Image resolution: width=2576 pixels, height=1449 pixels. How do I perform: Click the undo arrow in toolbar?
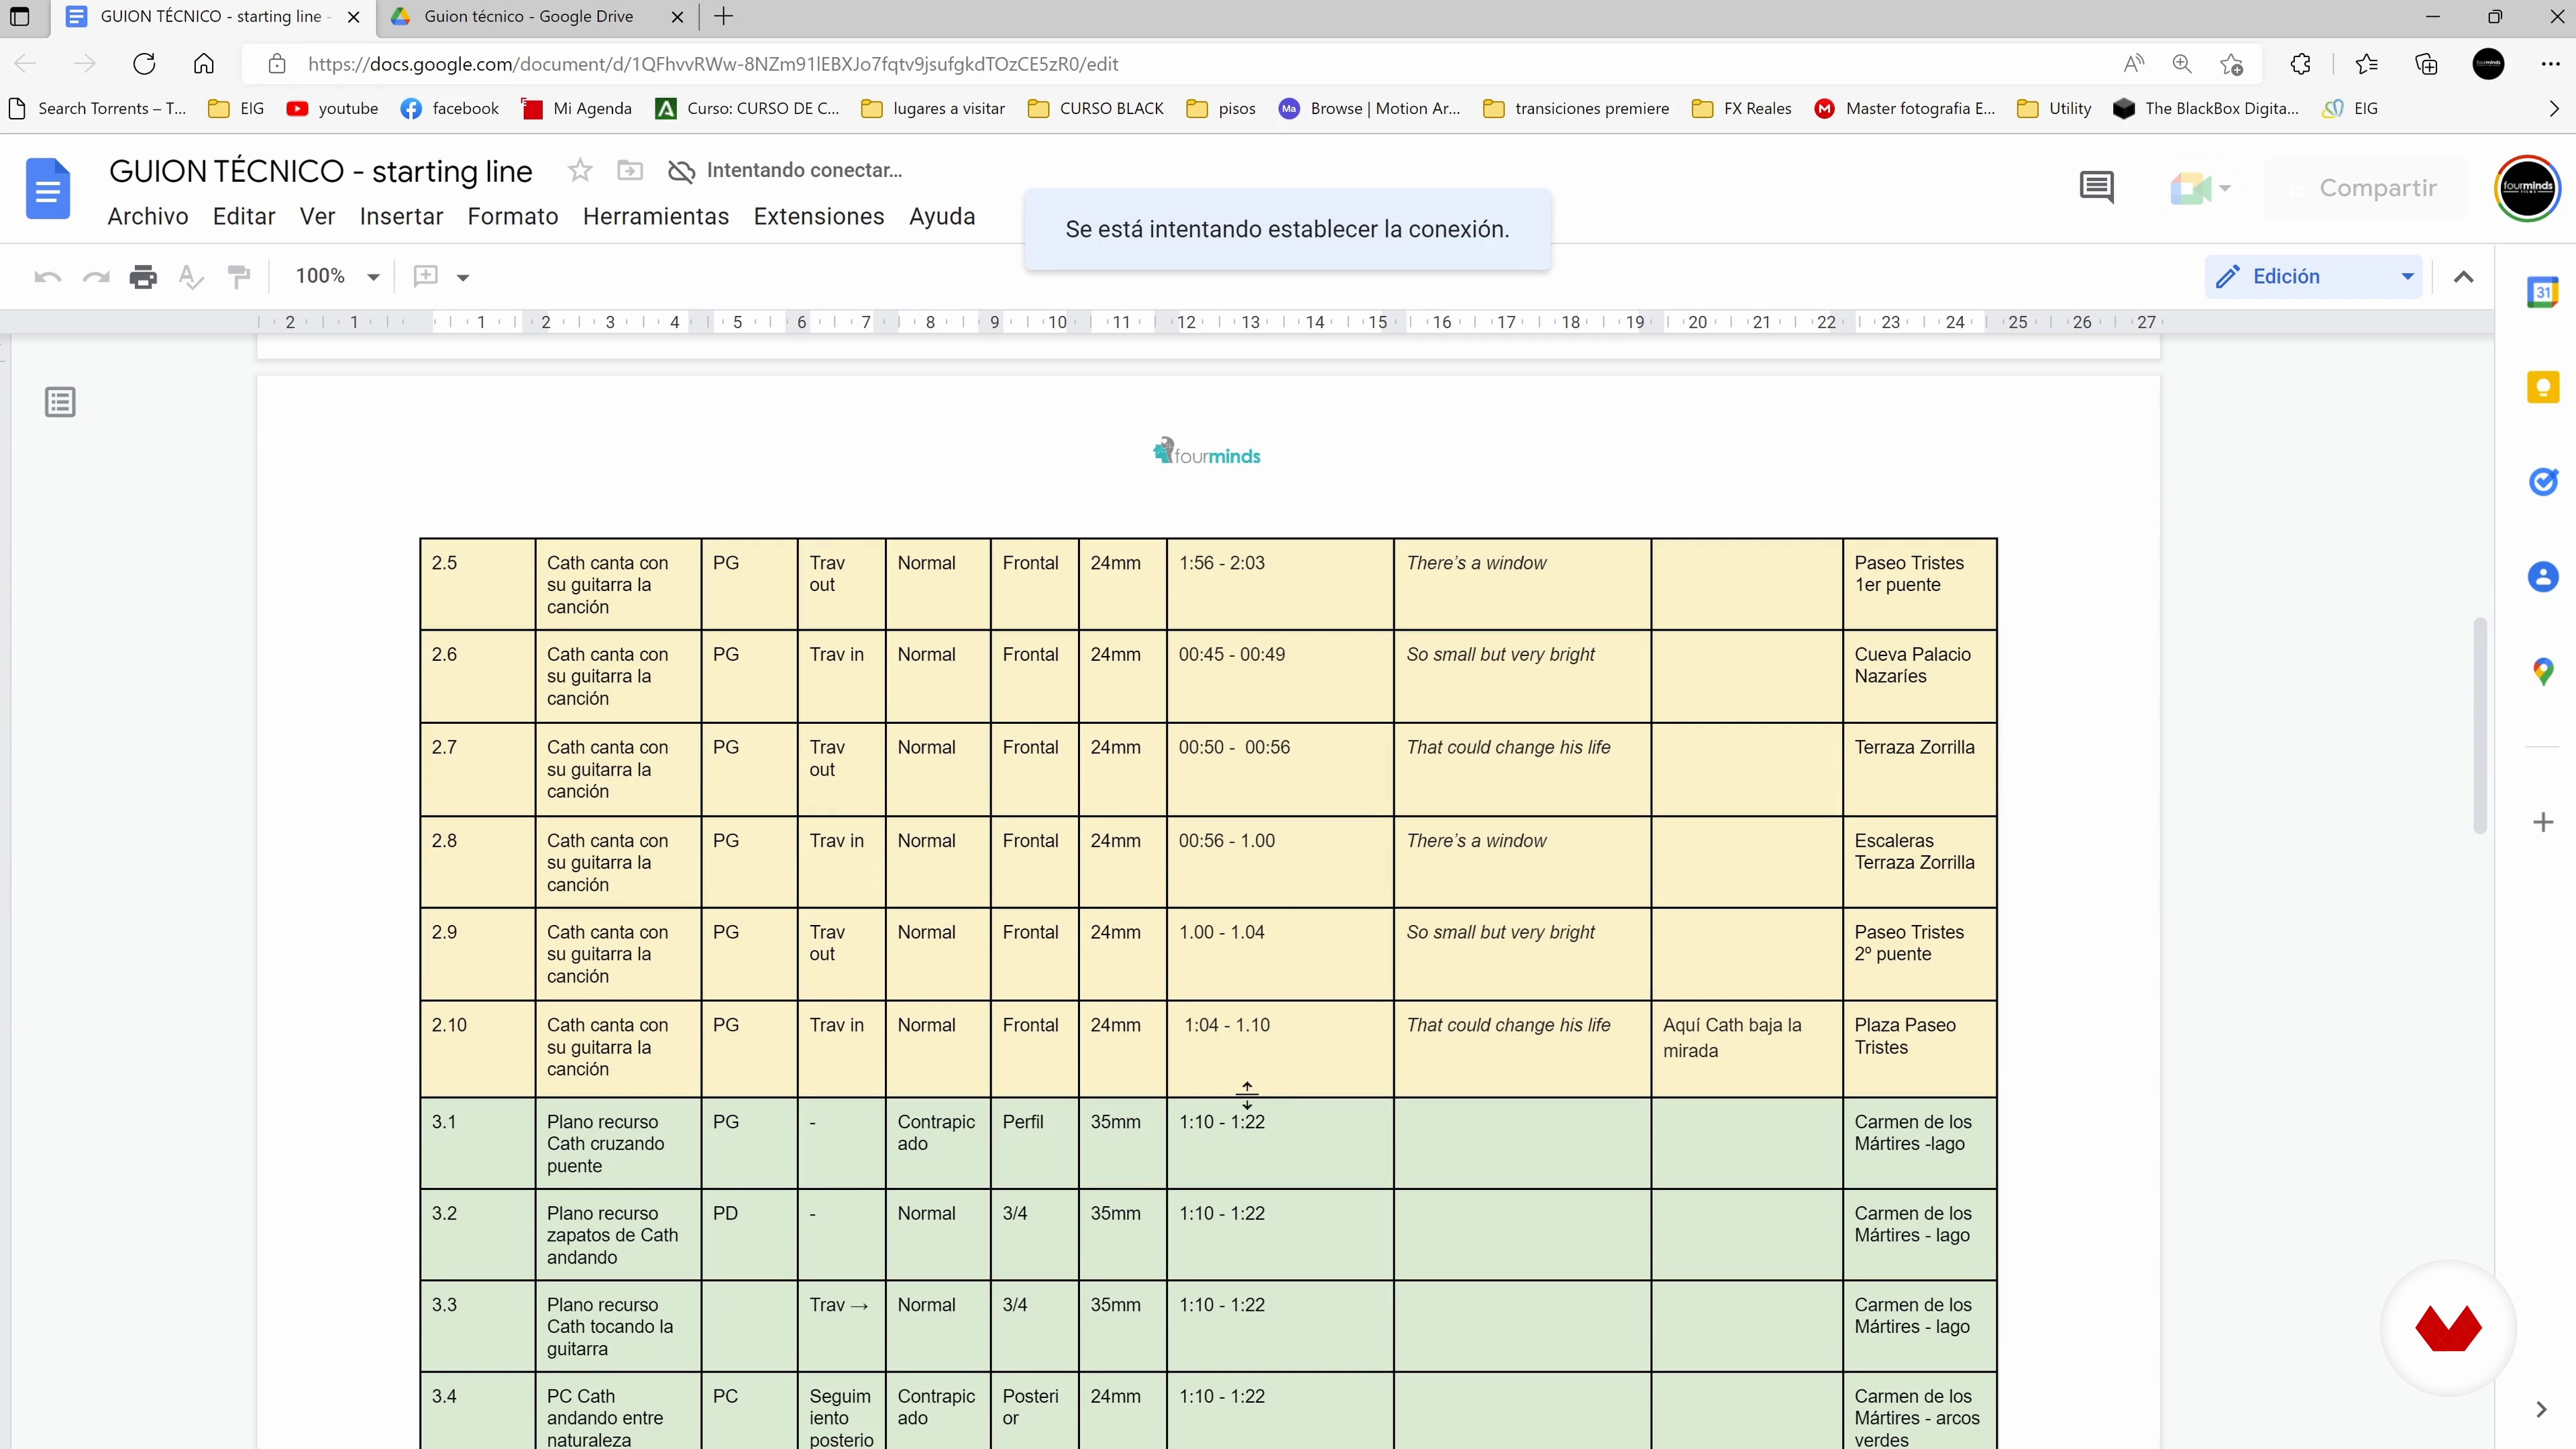(47, 276)
